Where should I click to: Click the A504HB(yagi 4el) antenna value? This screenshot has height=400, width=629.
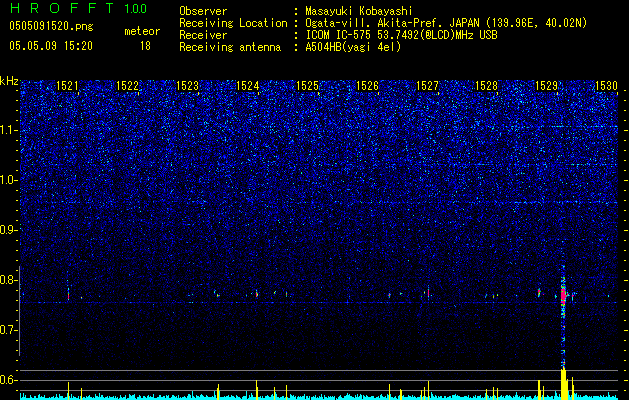point(353,47)
